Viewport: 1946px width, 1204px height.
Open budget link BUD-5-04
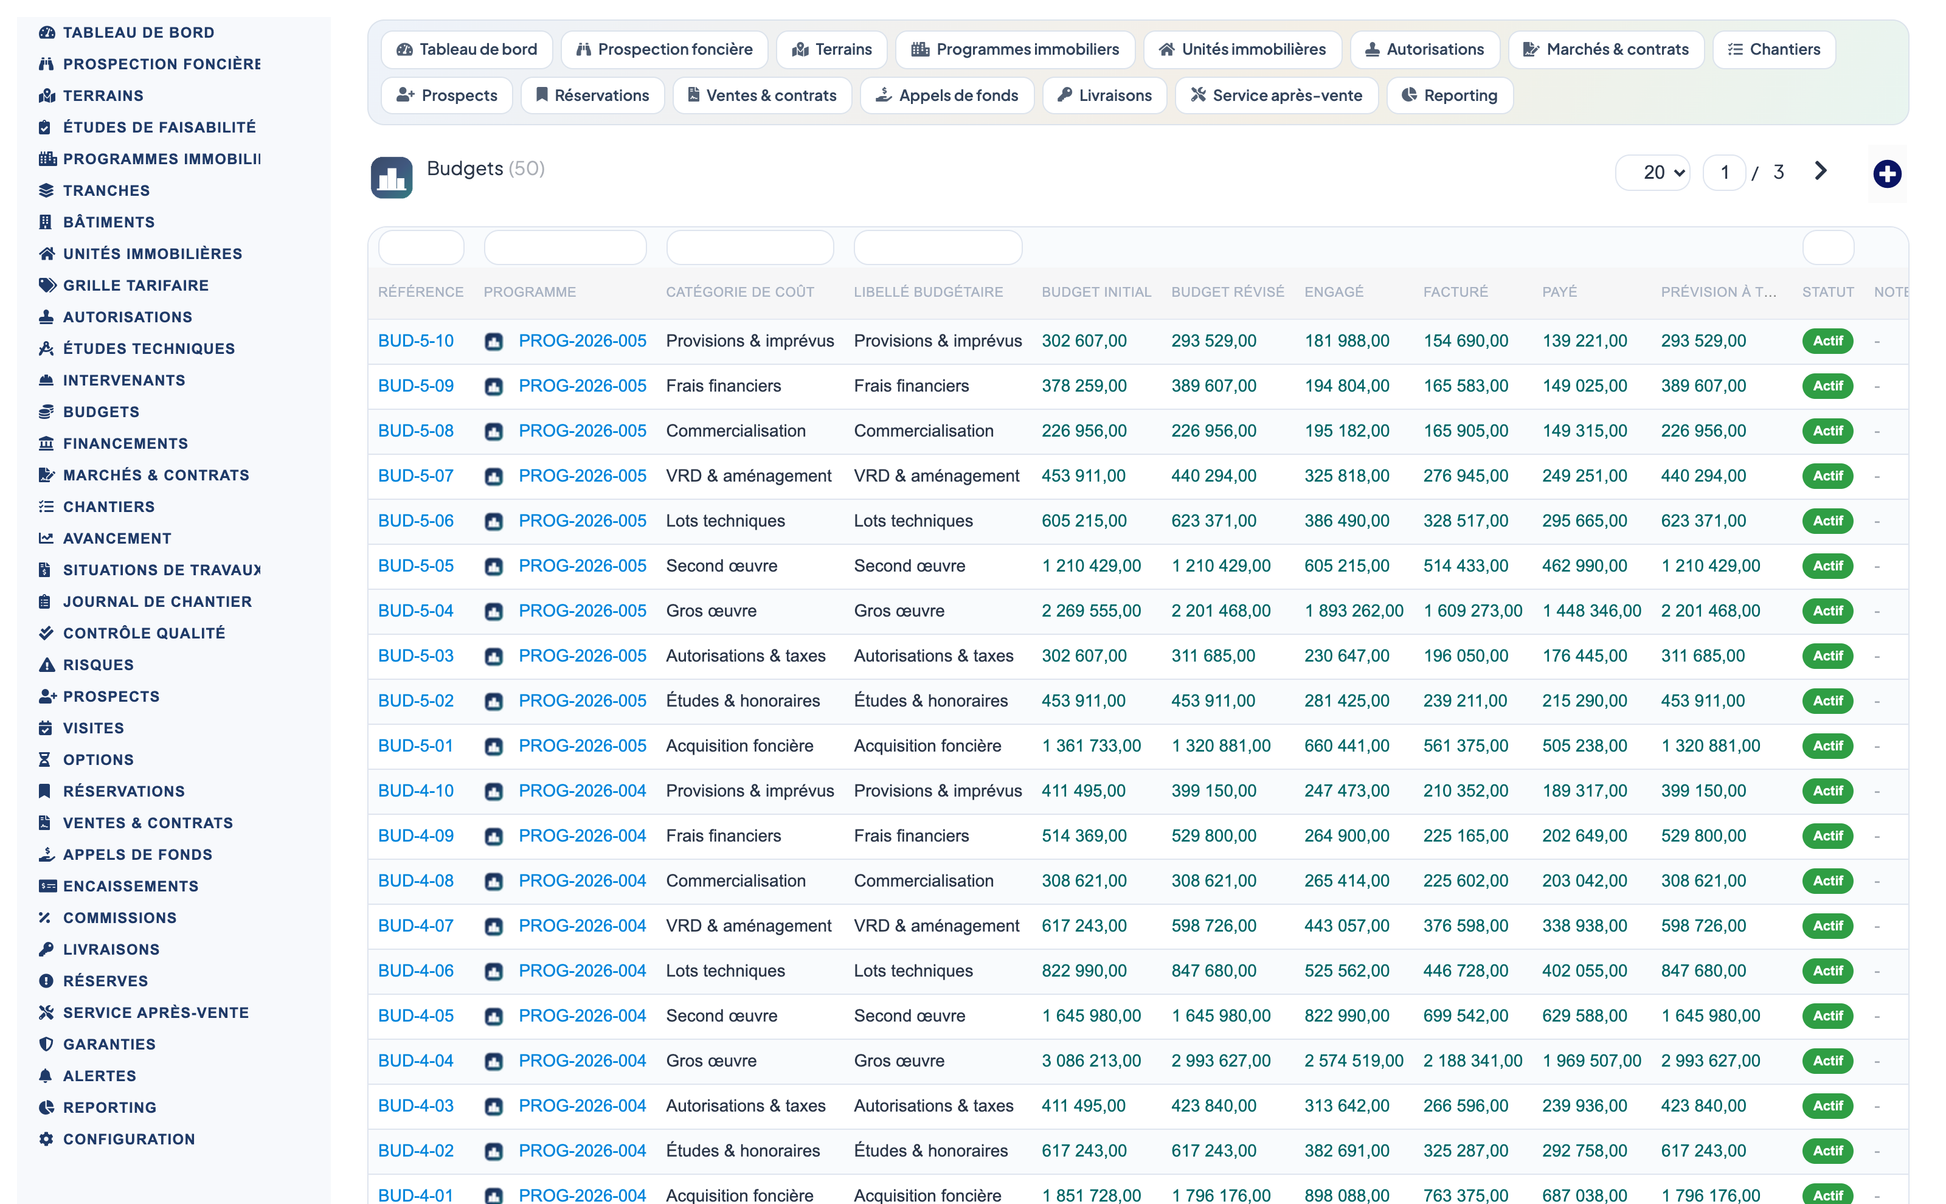coord(416,611)
